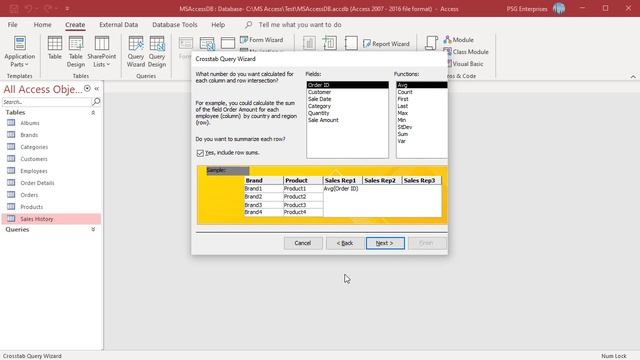Viewport: 640px width, 360px height.
Task: Select Quantity in the Fields list
Action: point(347,113)
